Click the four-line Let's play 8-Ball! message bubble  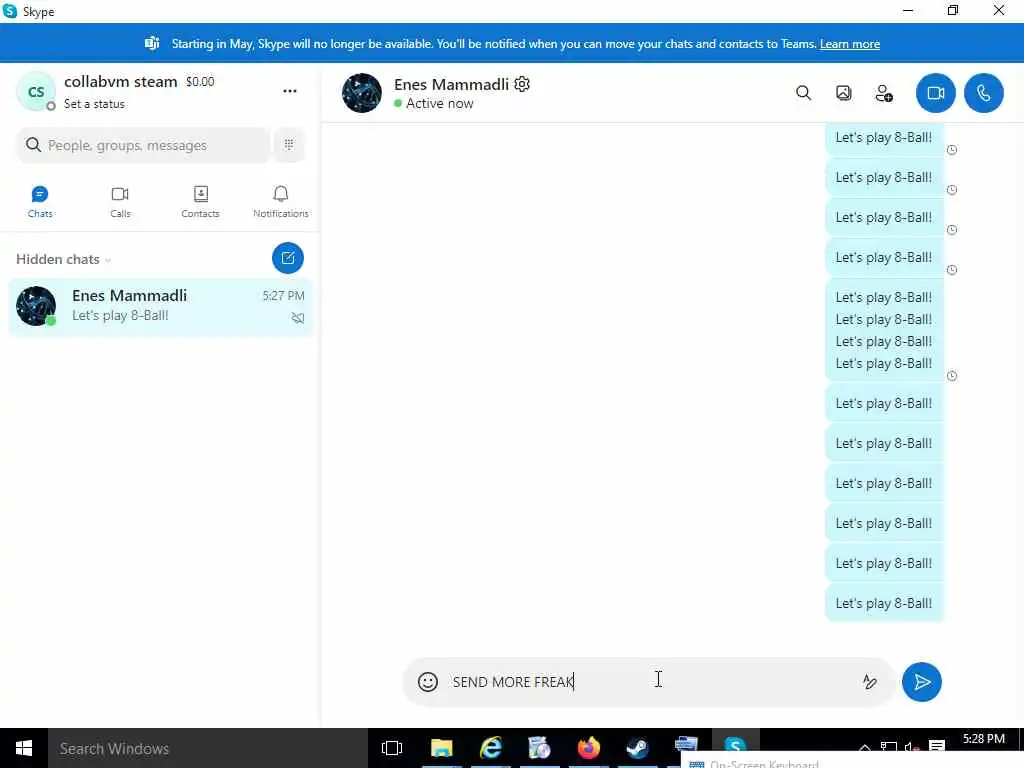pos(884,330)
